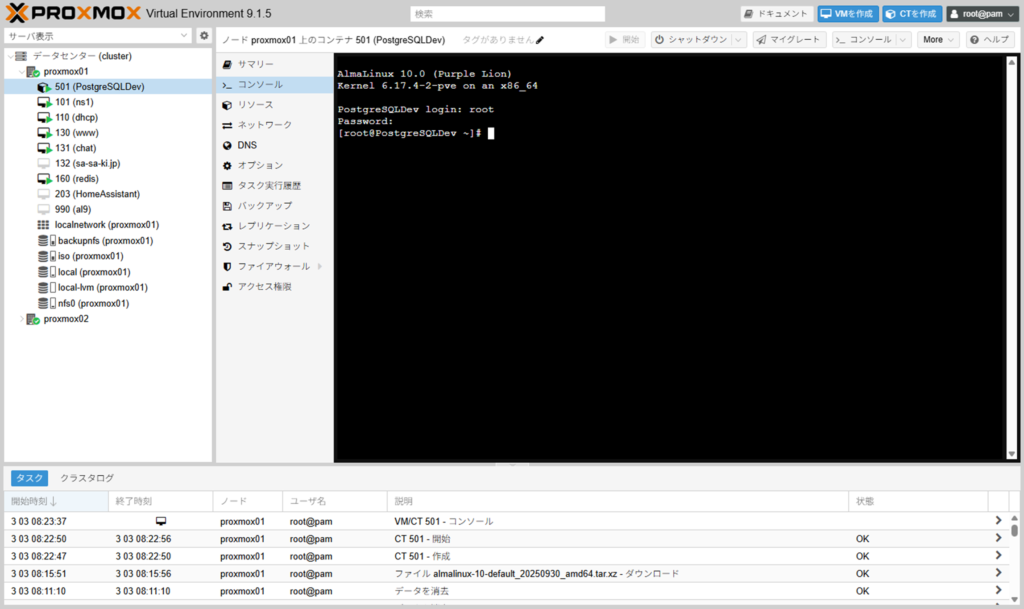
Task: Expand the proxmox02 node in the tree
Action: 22,319
